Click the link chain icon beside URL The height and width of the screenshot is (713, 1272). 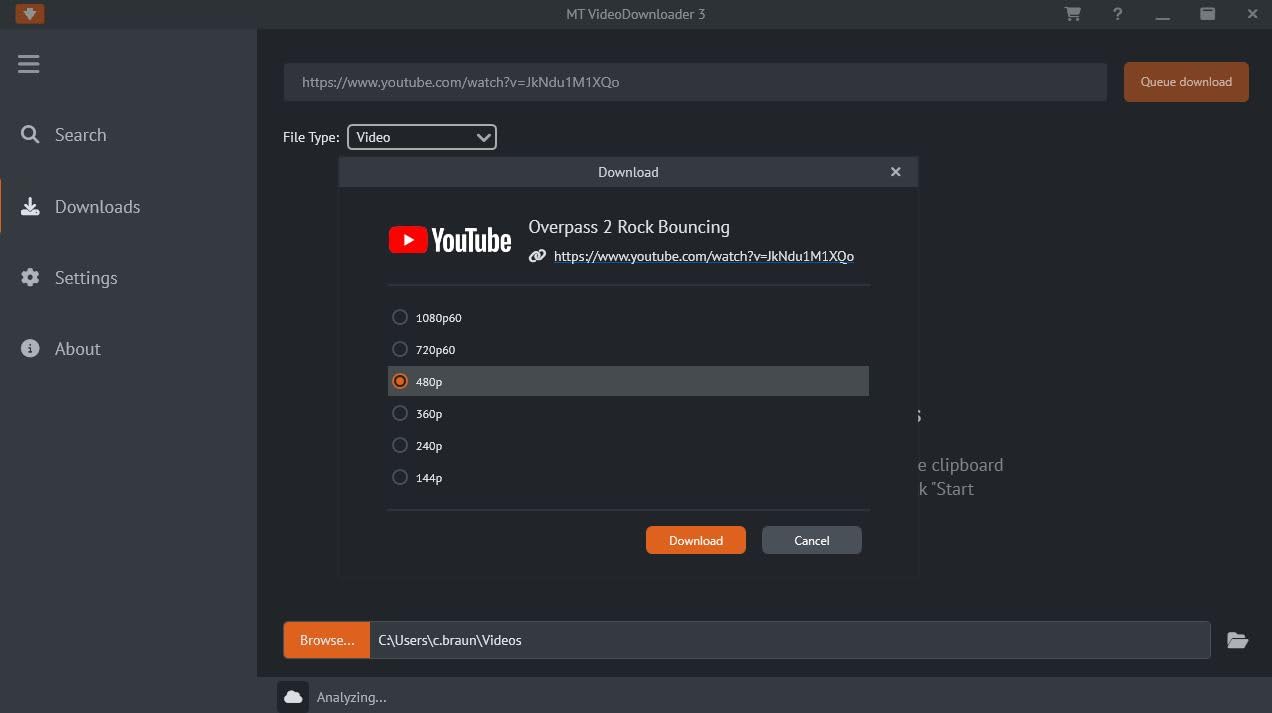click(x=538, y=256)
